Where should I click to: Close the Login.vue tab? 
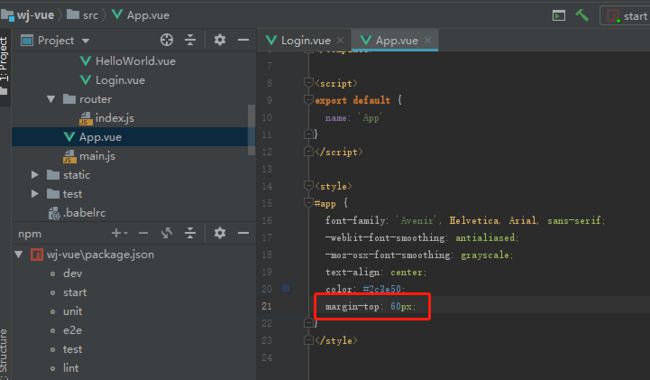340,40
